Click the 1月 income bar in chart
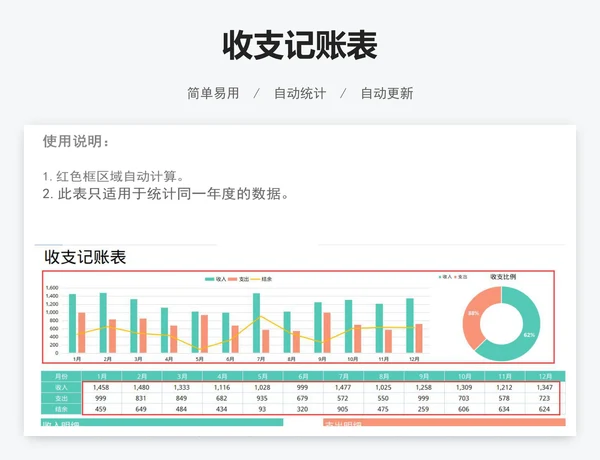 coord(72,323)
